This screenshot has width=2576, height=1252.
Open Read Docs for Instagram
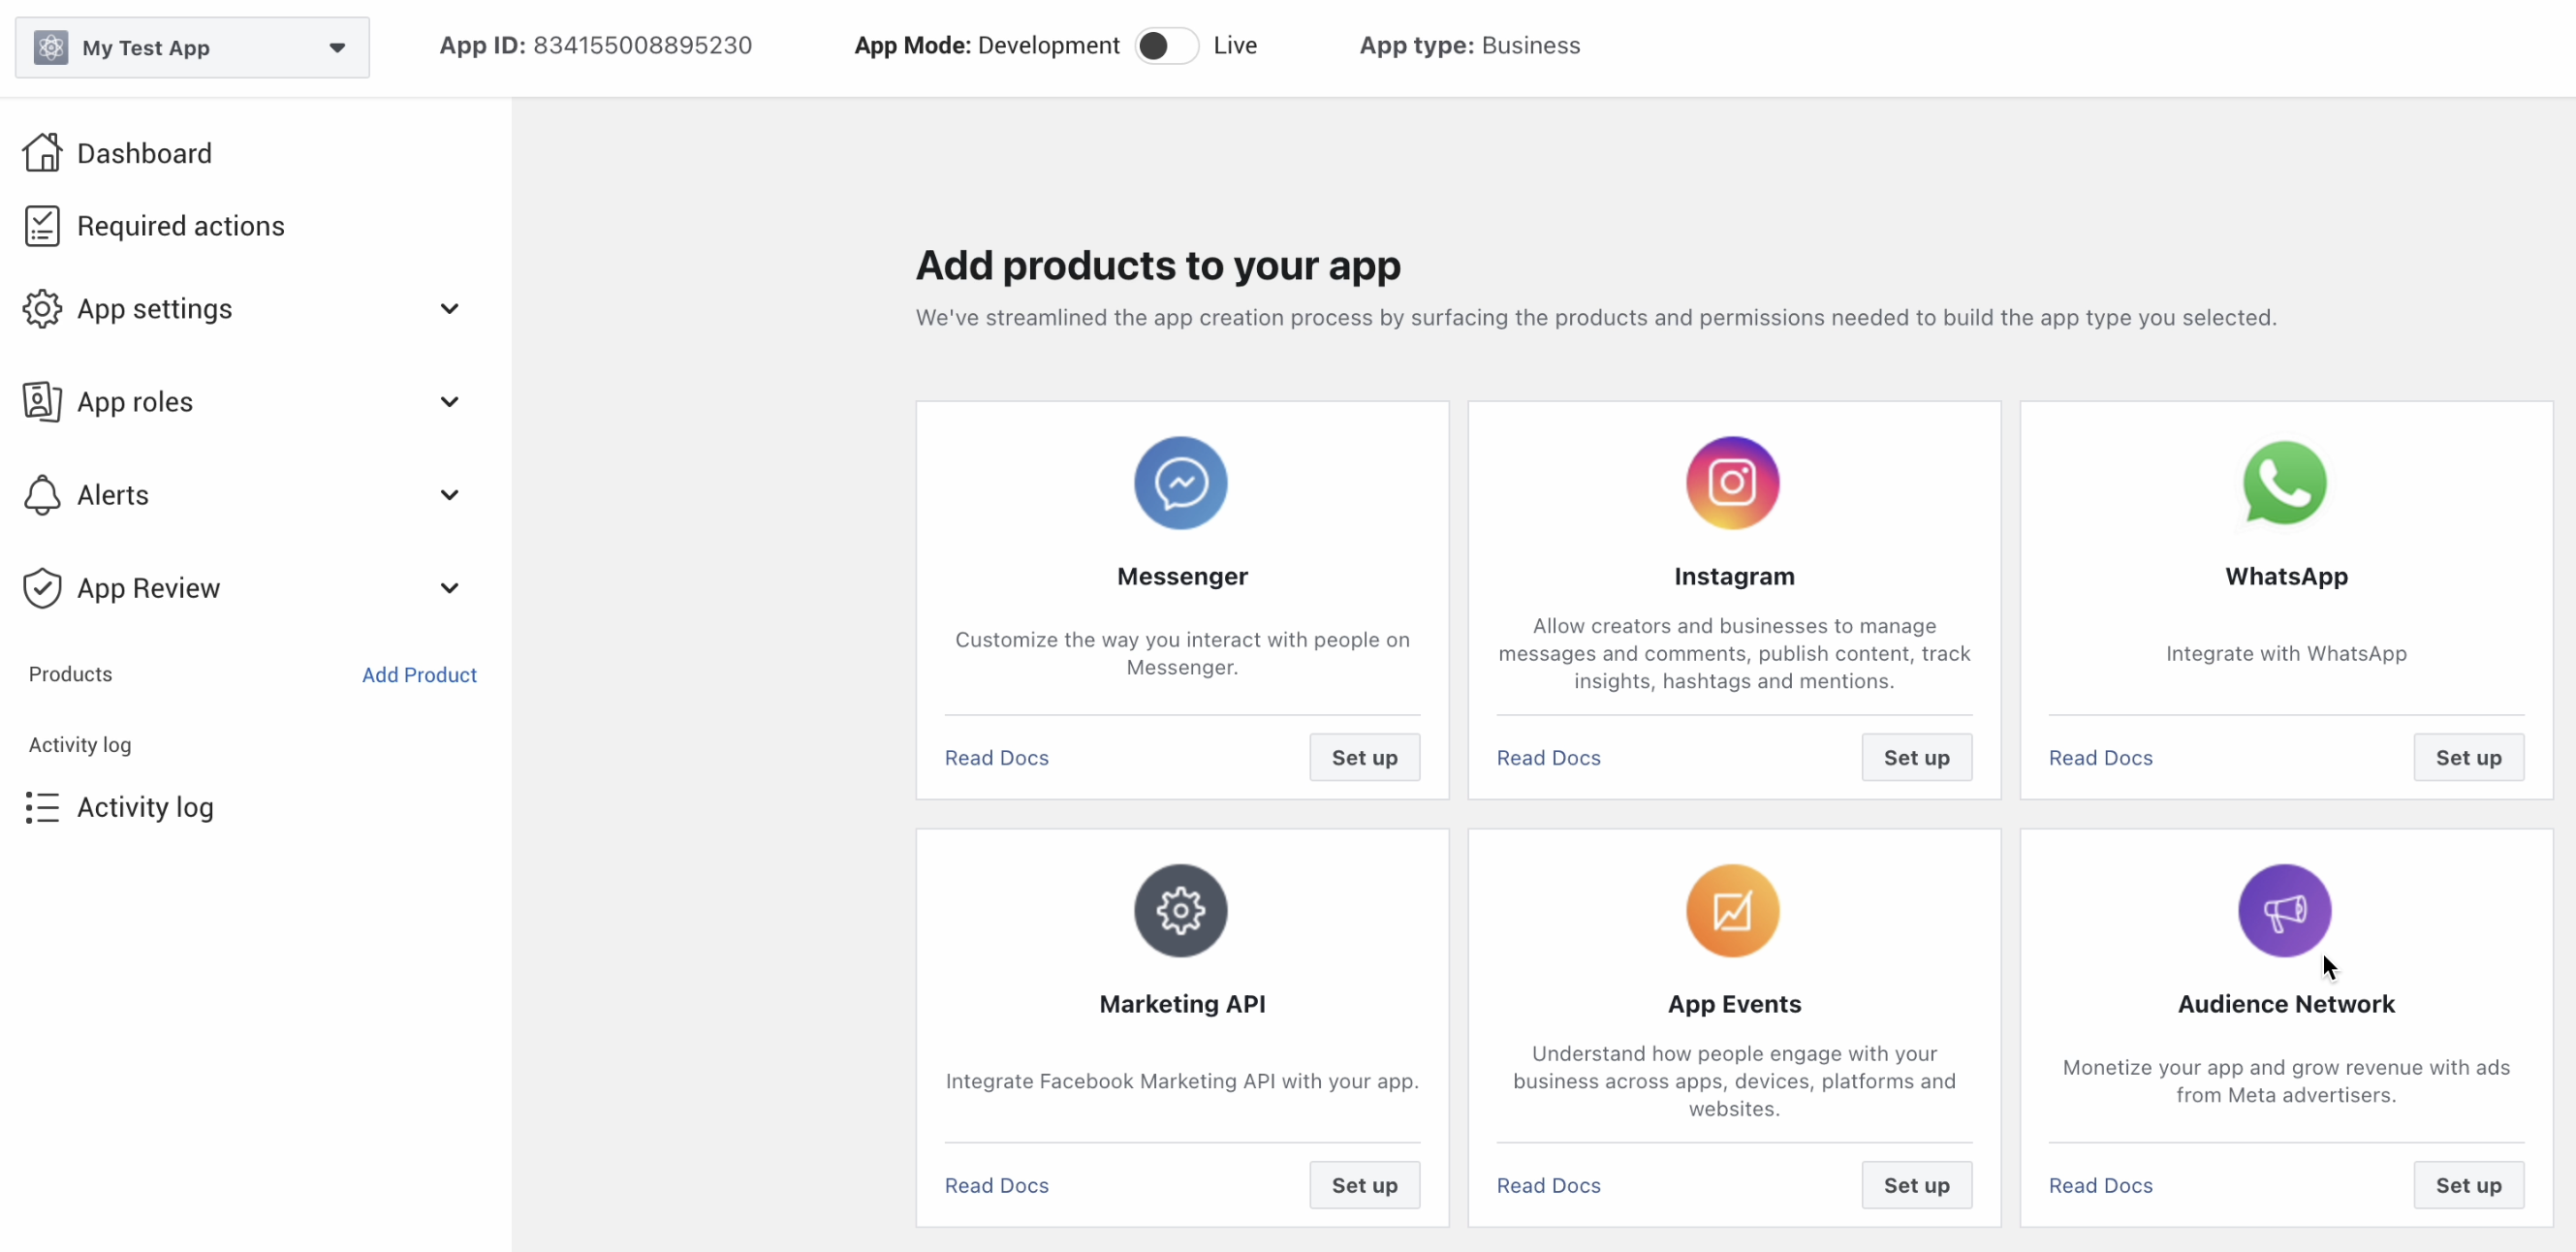click(x=1549, y=758)
